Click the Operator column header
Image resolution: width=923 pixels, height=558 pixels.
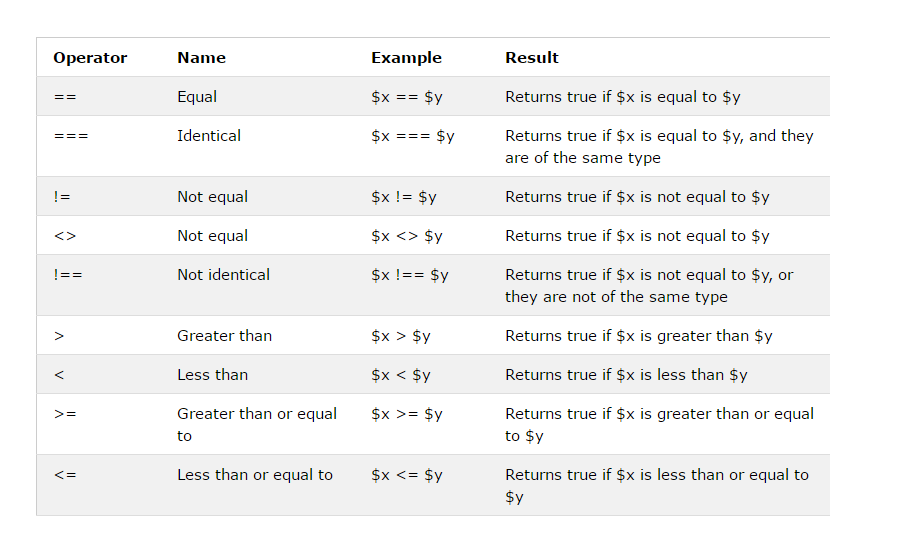point(90,58)
